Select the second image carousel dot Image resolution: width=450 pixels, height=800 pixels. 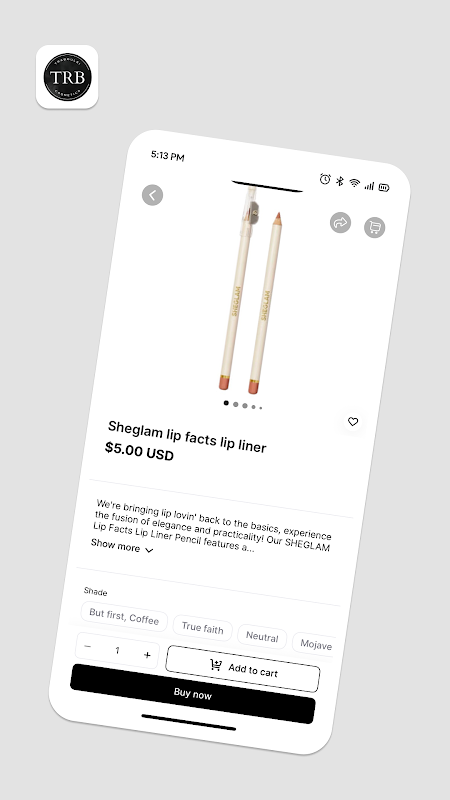[x=236, y=404]
